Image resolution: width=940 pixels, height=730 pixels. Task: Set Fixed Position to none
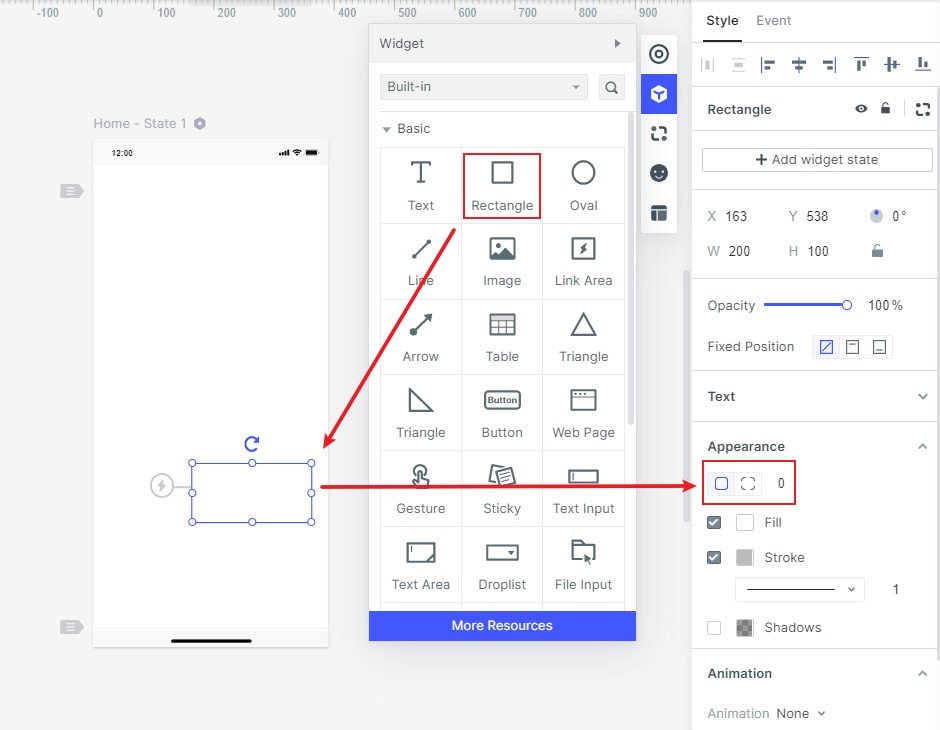pos(826,346)
